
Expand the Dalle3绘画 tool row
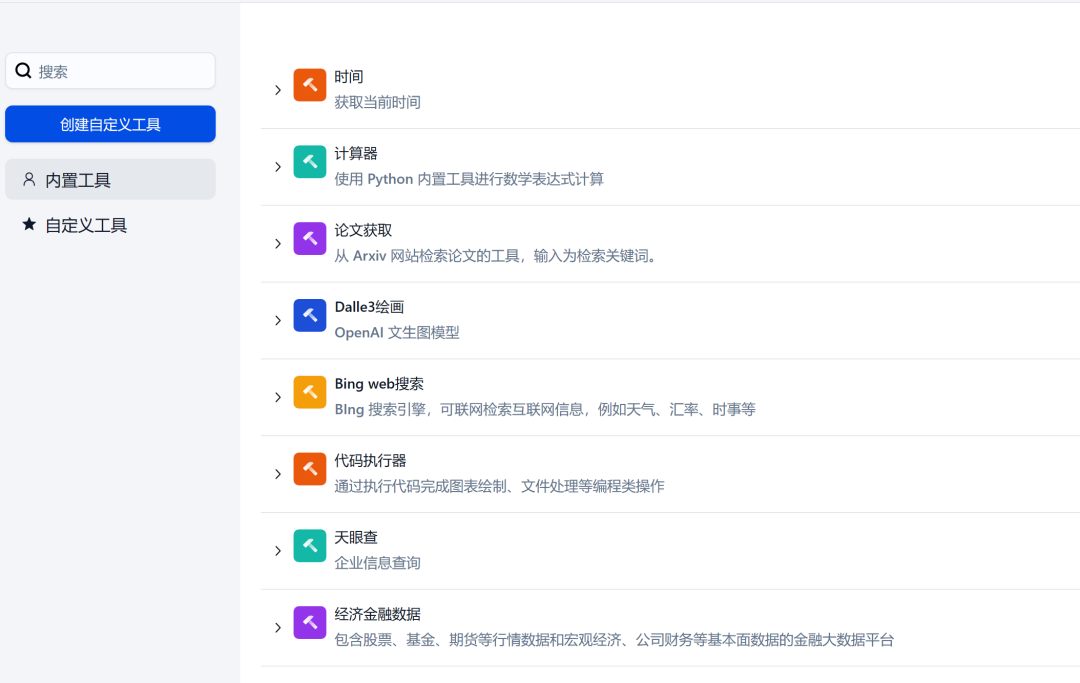pos(278,320)
